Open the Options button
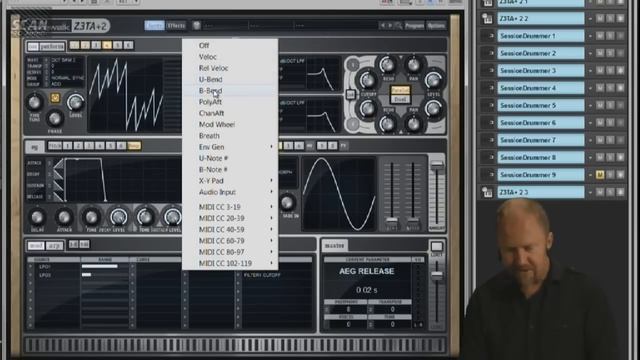 point(436,26)
